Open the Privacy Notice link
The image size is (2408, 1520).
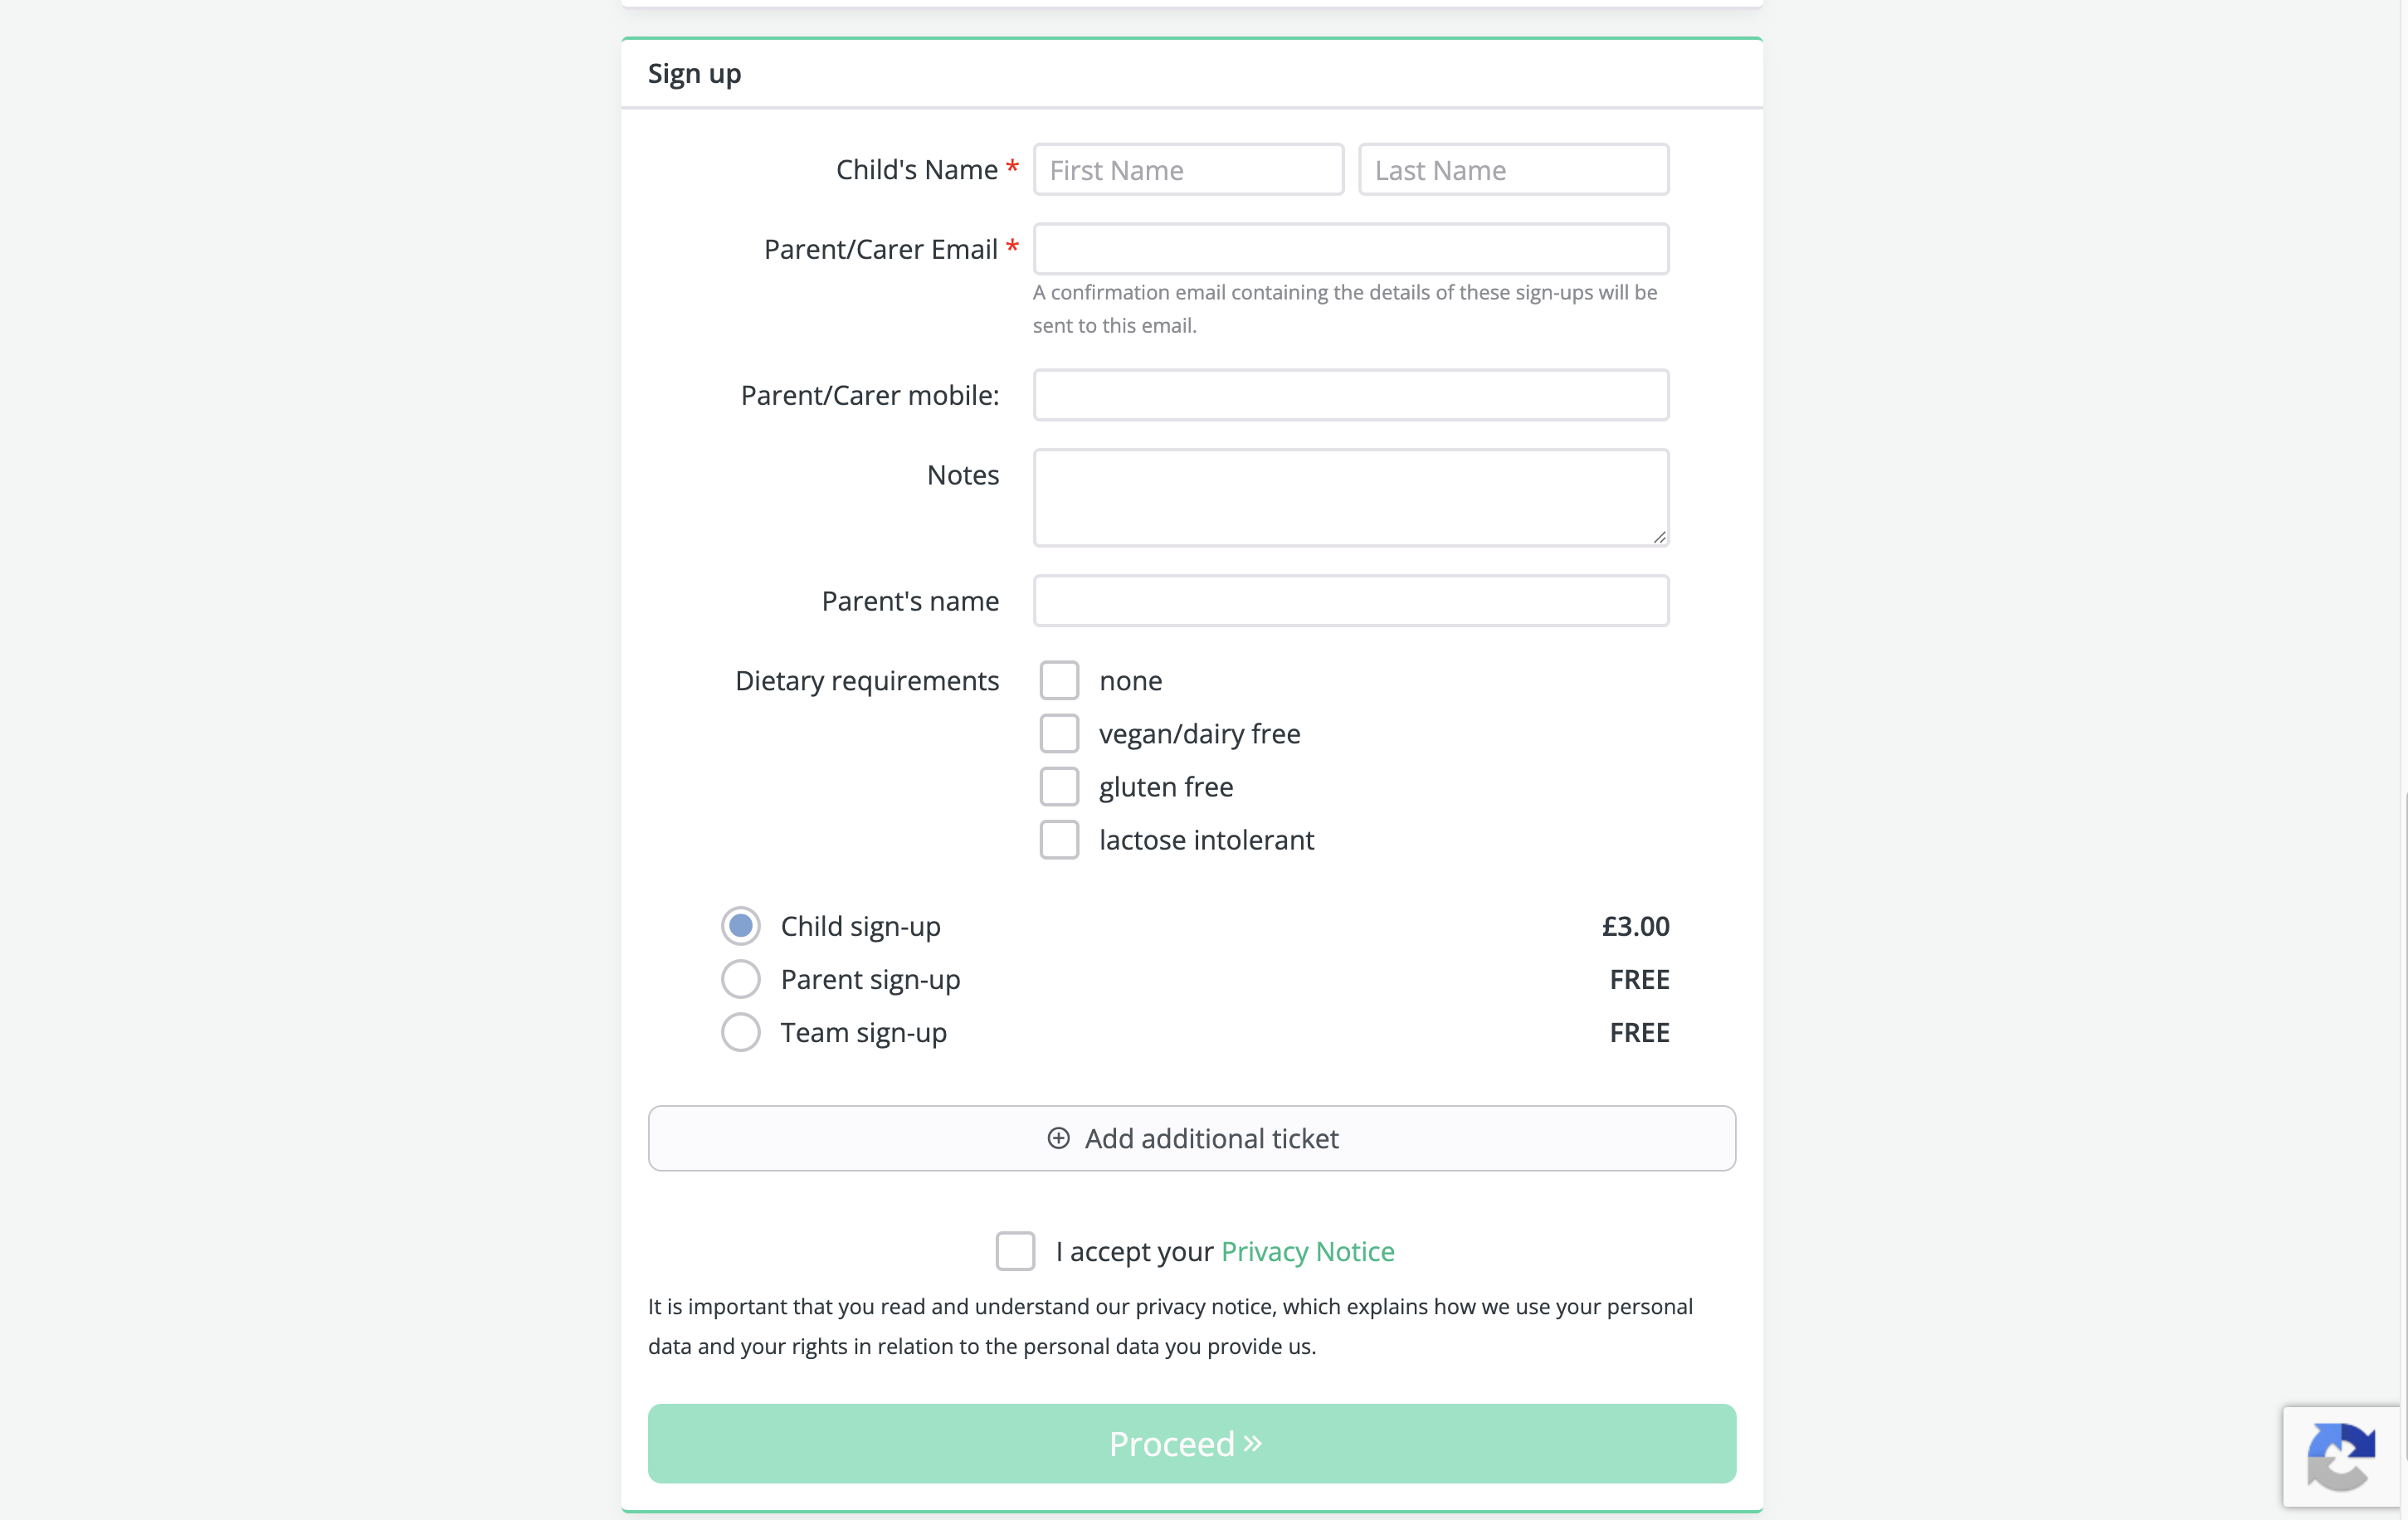(x=1307, y=1251)
